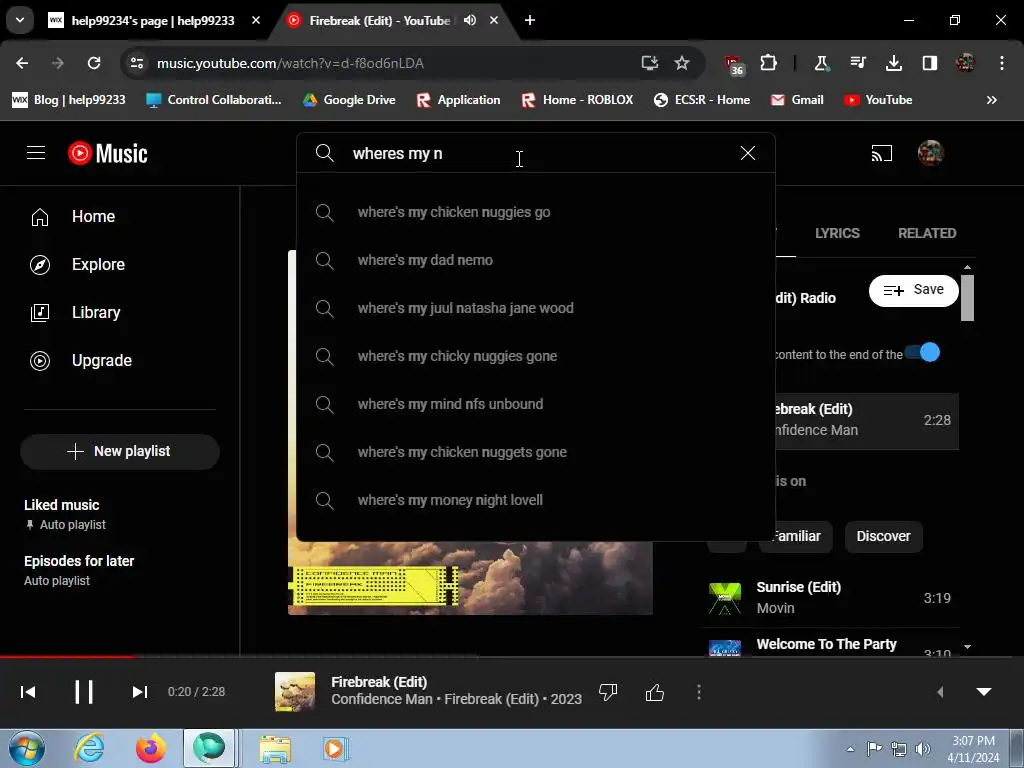1024x768 pixels.
Task: Like Firebreak (Edit) with thumbs up
Action: 654,692
